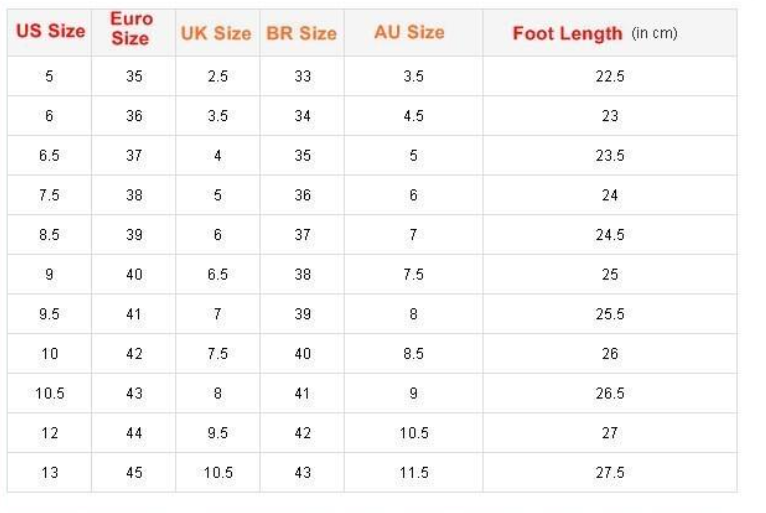Image resolution: width=766 pixels, height=513 pixels.
Task: Select UK size 9.5 cell
Action: [217, 433]
